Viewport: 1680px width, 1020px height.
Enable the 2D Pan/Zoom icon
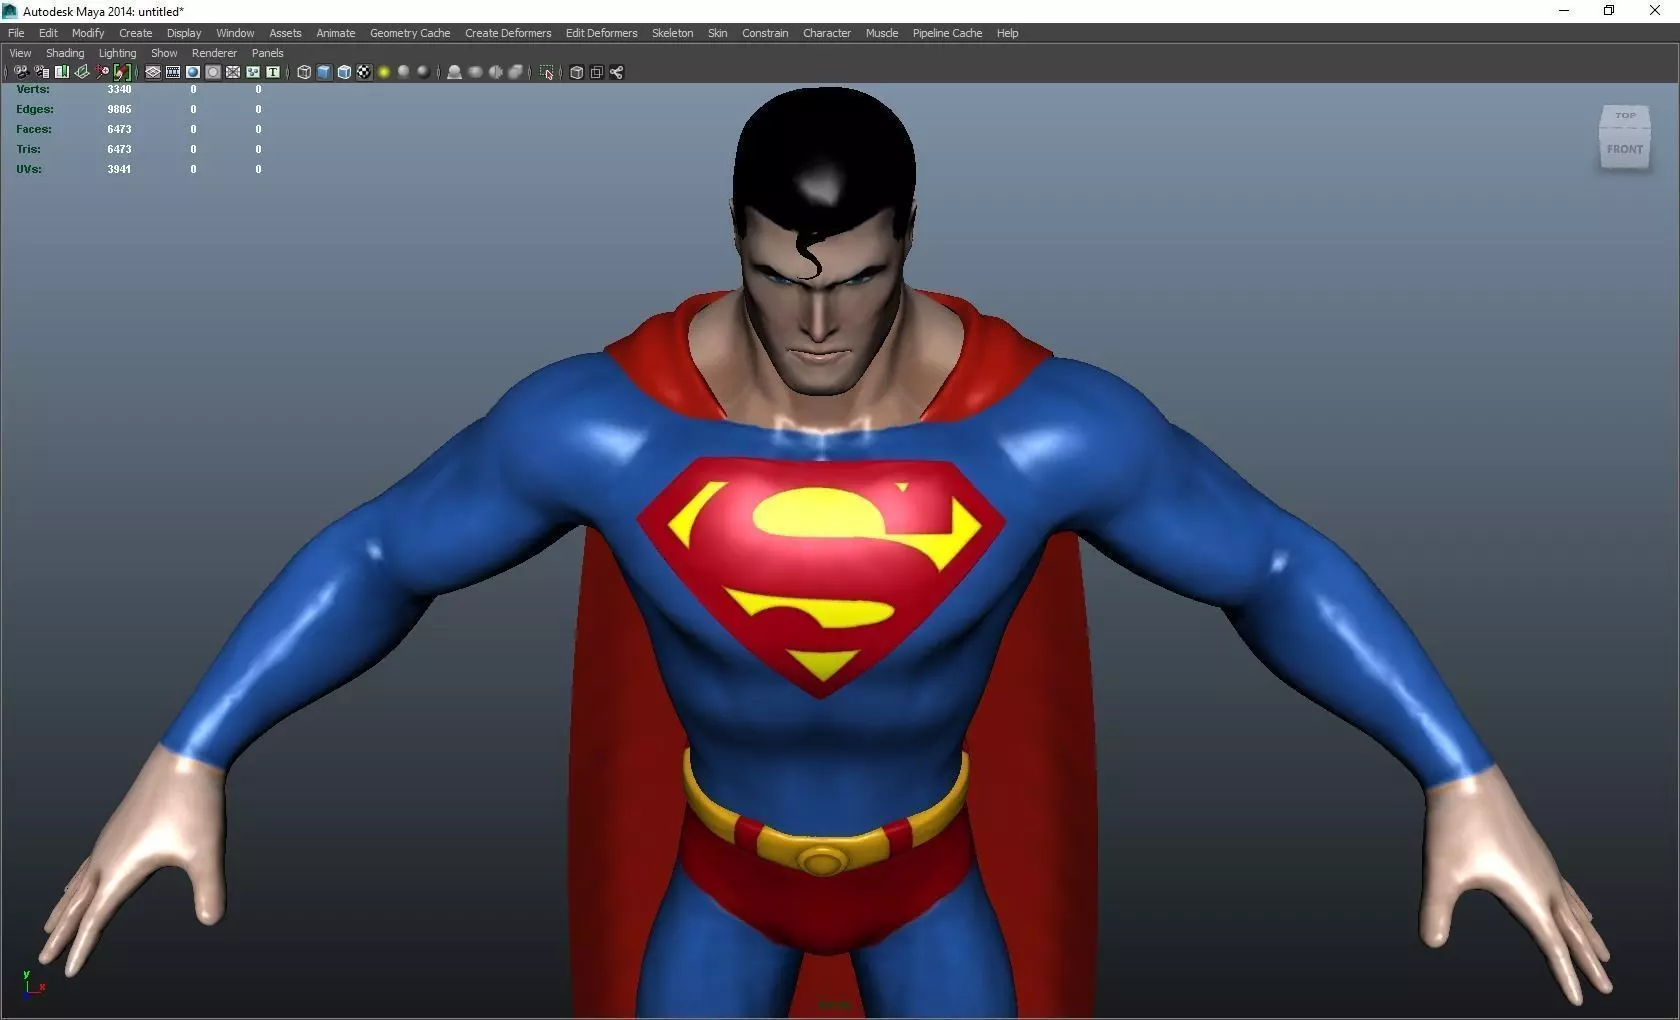point(102,72)
